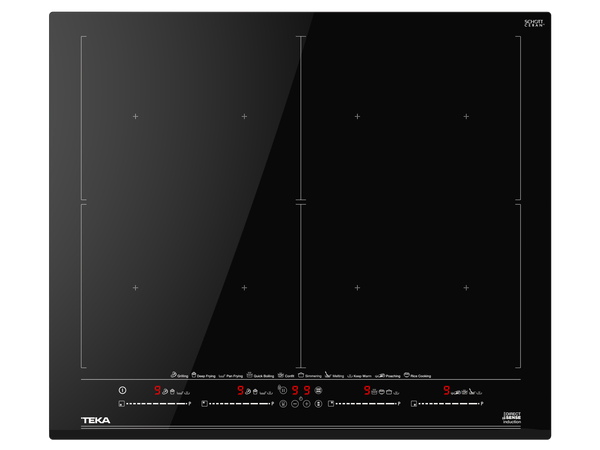Tap Poaching icon beside fourth zone display
This screenshot has width=600, height=450.
pyautogui.click(x=455, y=393)
